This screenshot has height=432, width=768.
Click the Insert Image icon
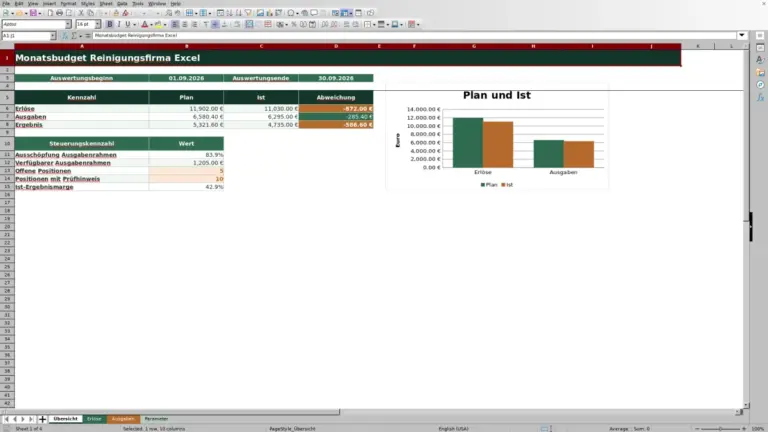tap(260, 13)
